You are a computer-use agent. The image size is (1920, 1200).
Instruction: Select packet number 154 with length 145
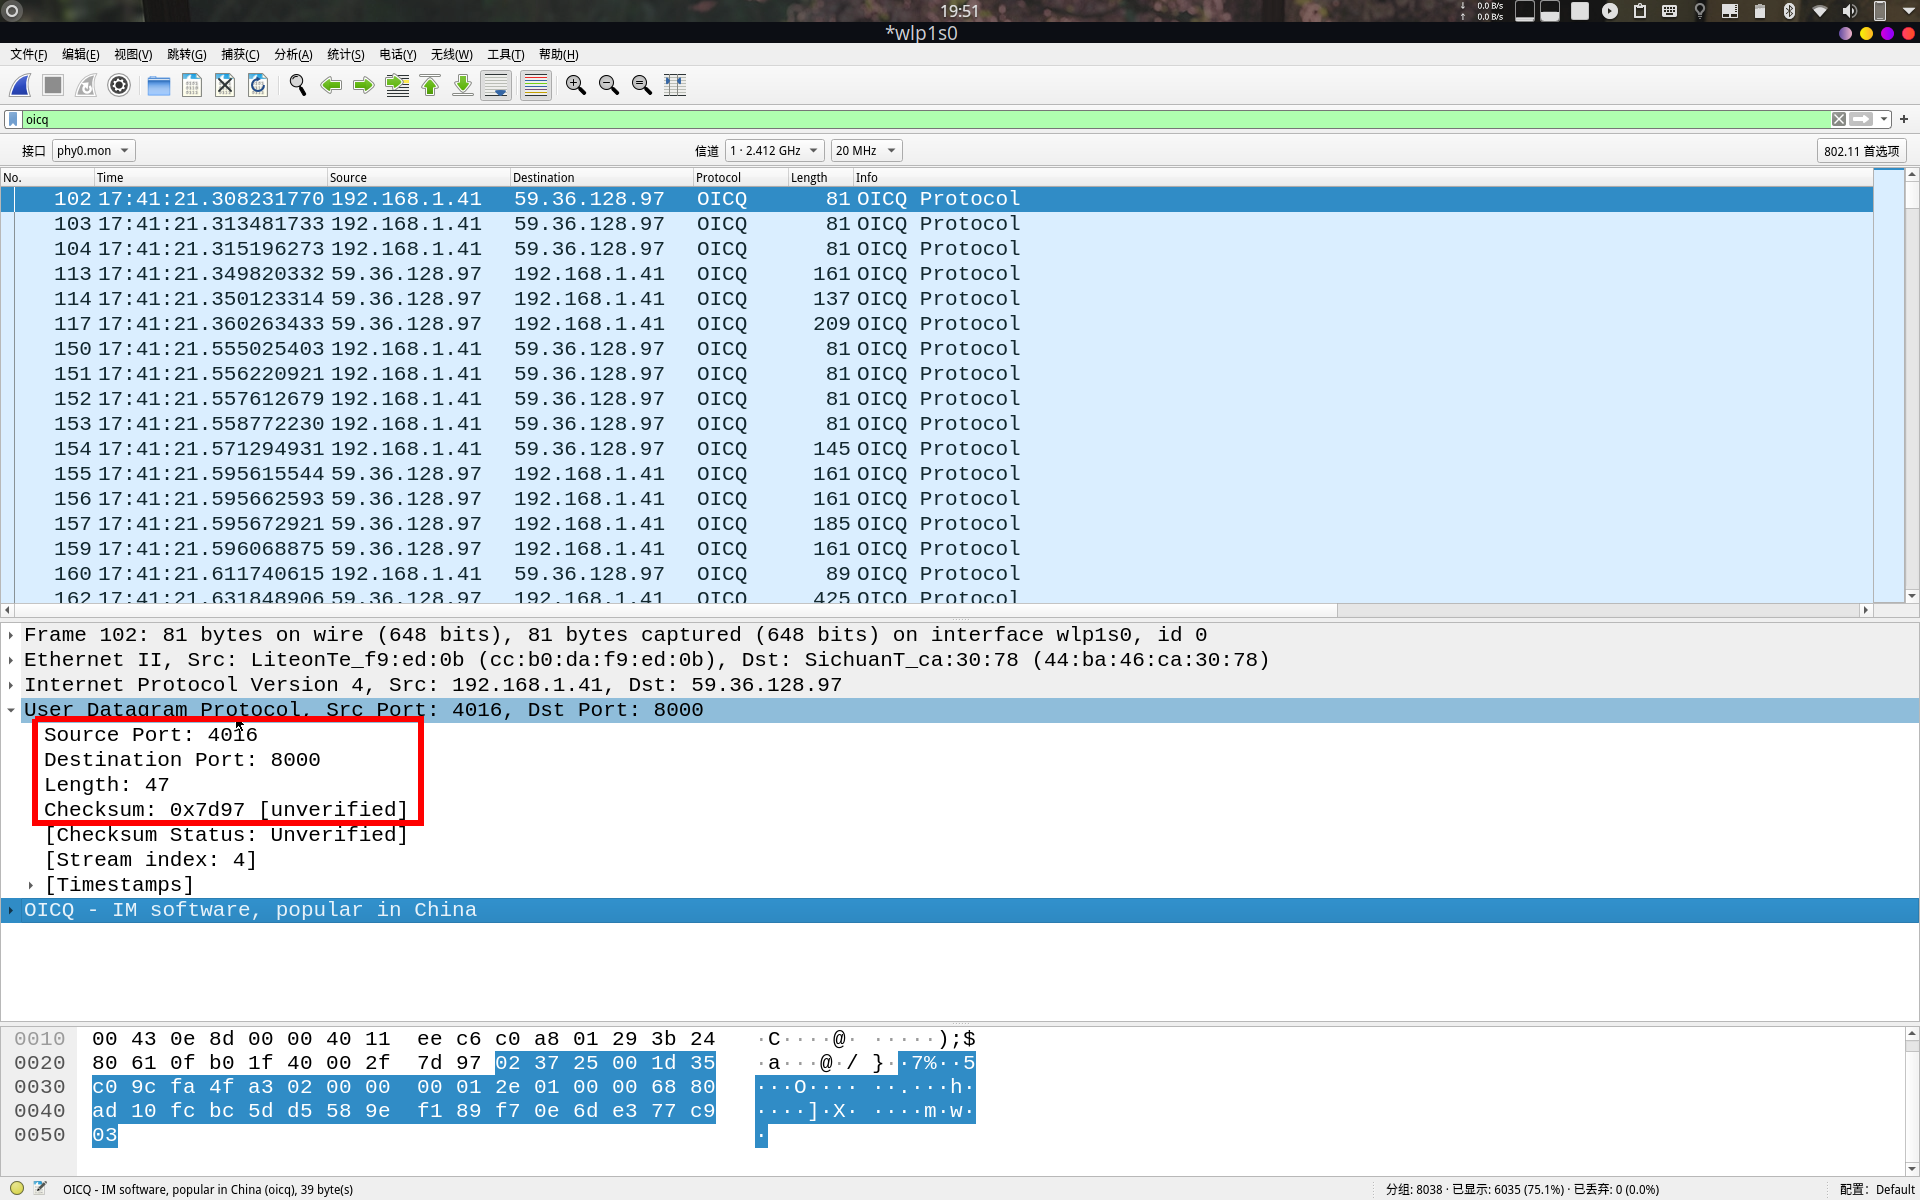coord(937,449)
